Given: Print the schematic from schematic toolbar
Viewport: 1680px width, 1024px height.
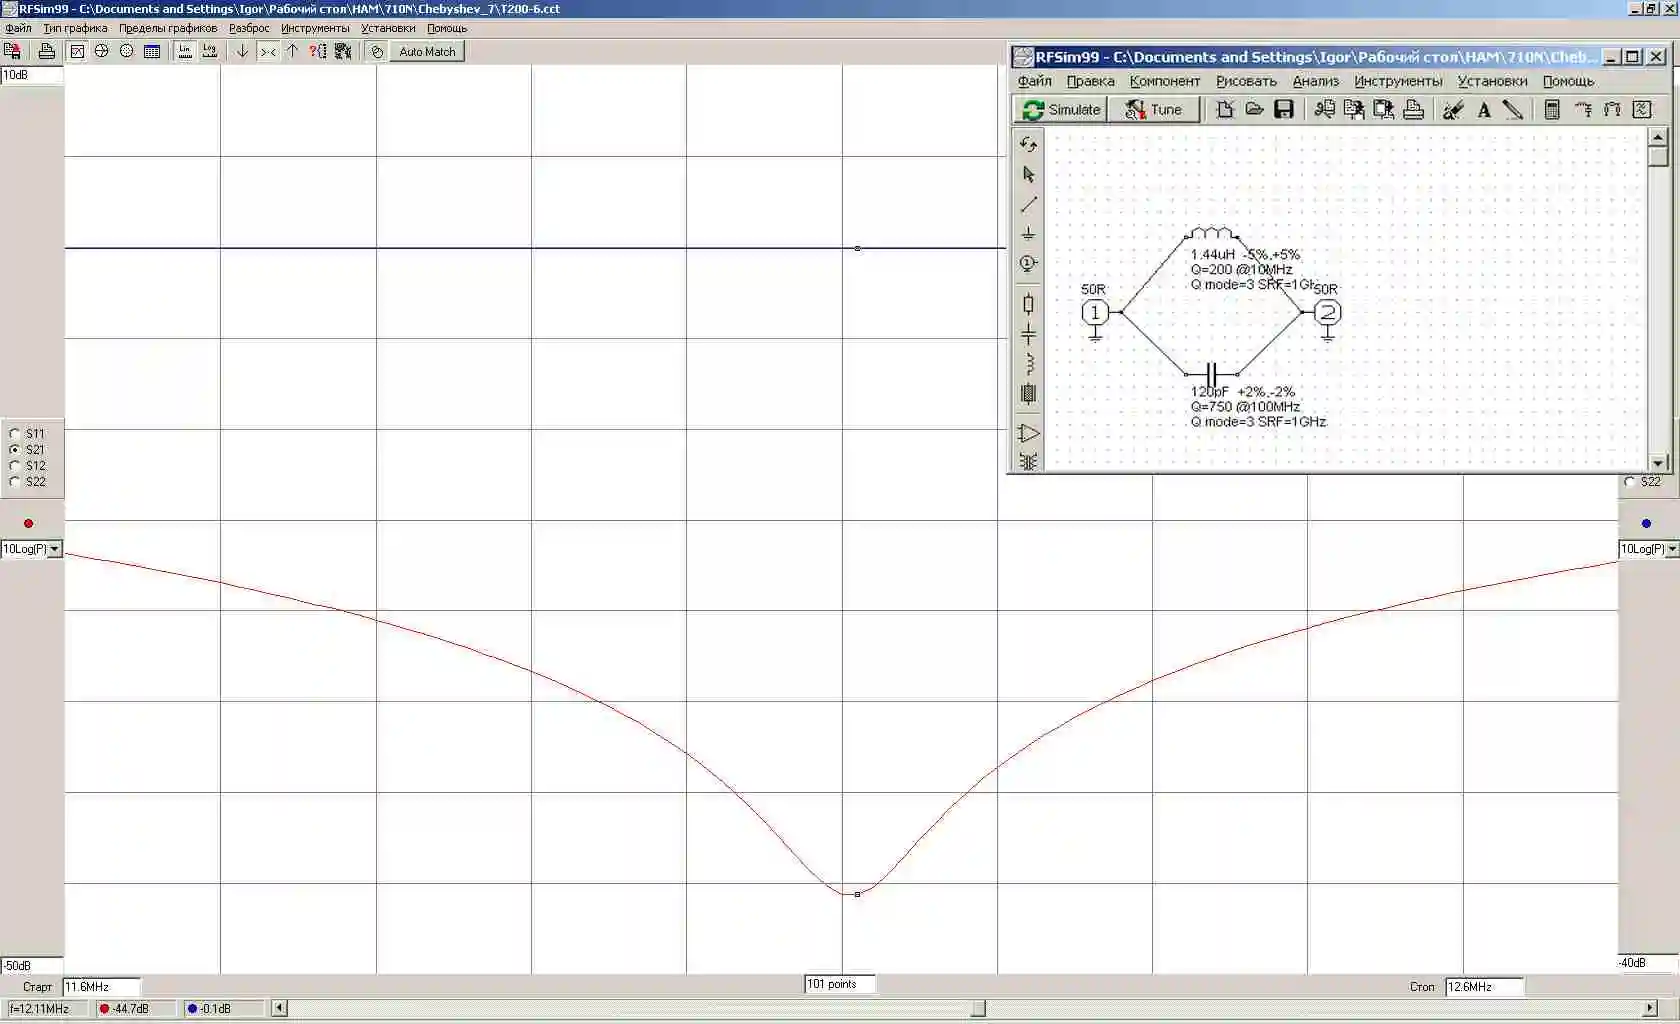Looking at the screenshot, I should pos(1413,110).
